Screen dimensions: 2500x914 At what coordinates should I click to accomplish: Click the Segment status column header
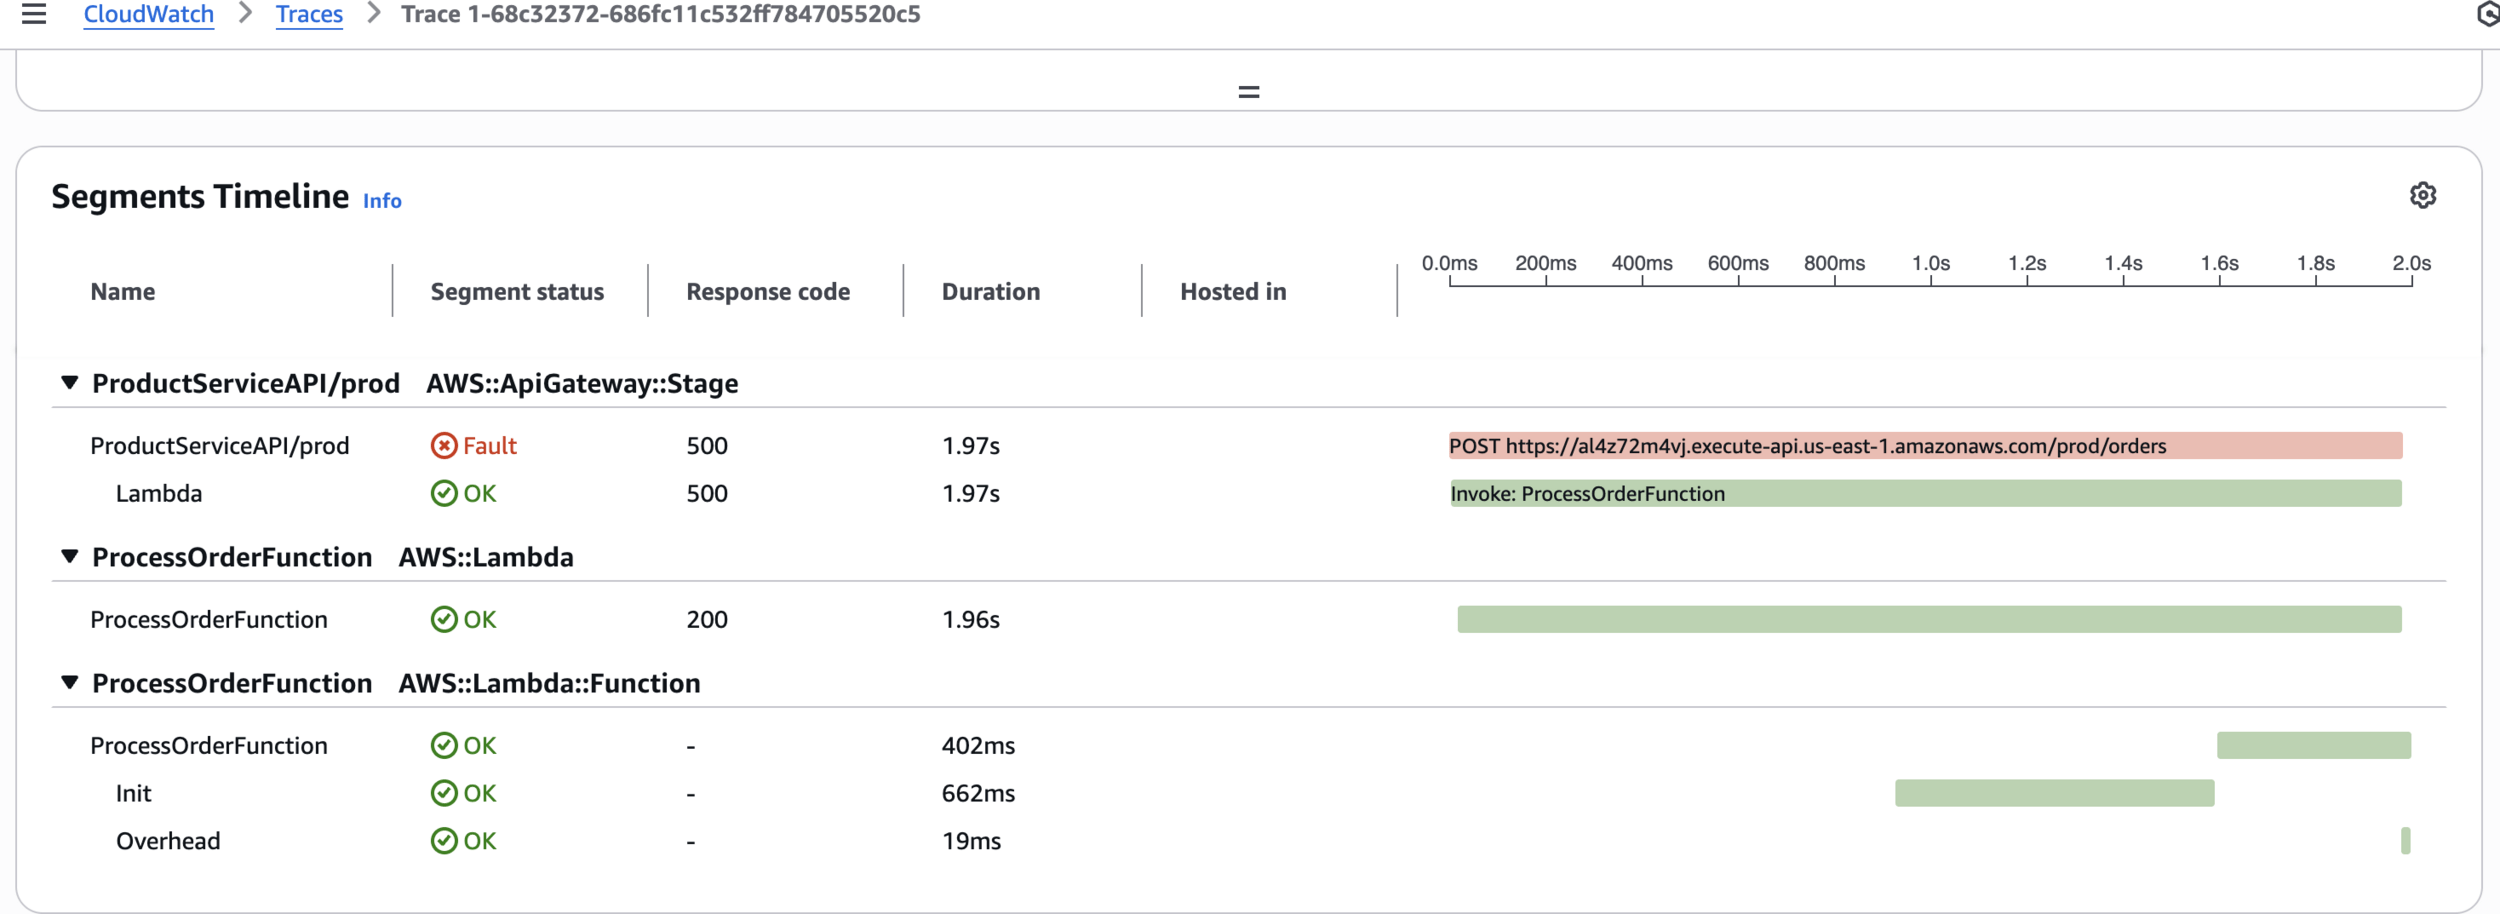pos(517,291)
